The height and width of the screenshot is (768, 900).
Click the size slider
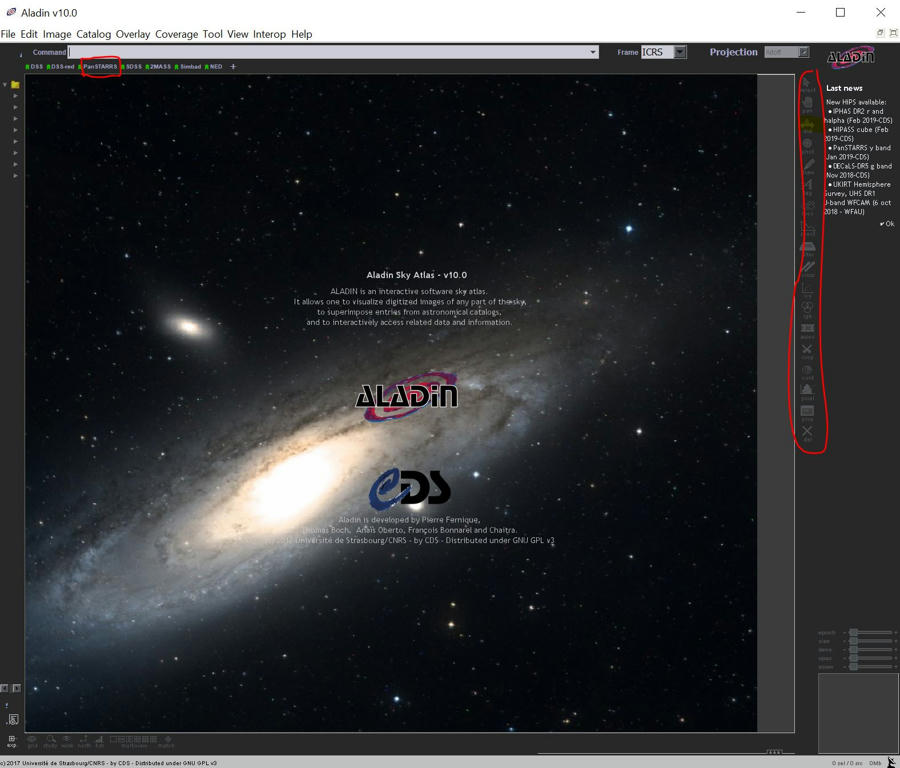point(869,641)
